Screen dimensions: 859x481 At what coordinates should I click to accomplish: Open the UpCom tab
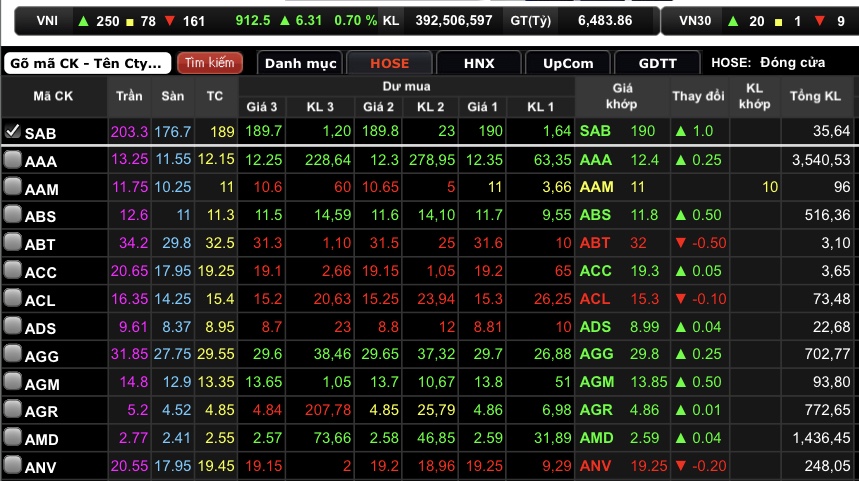tap(568, 63)
